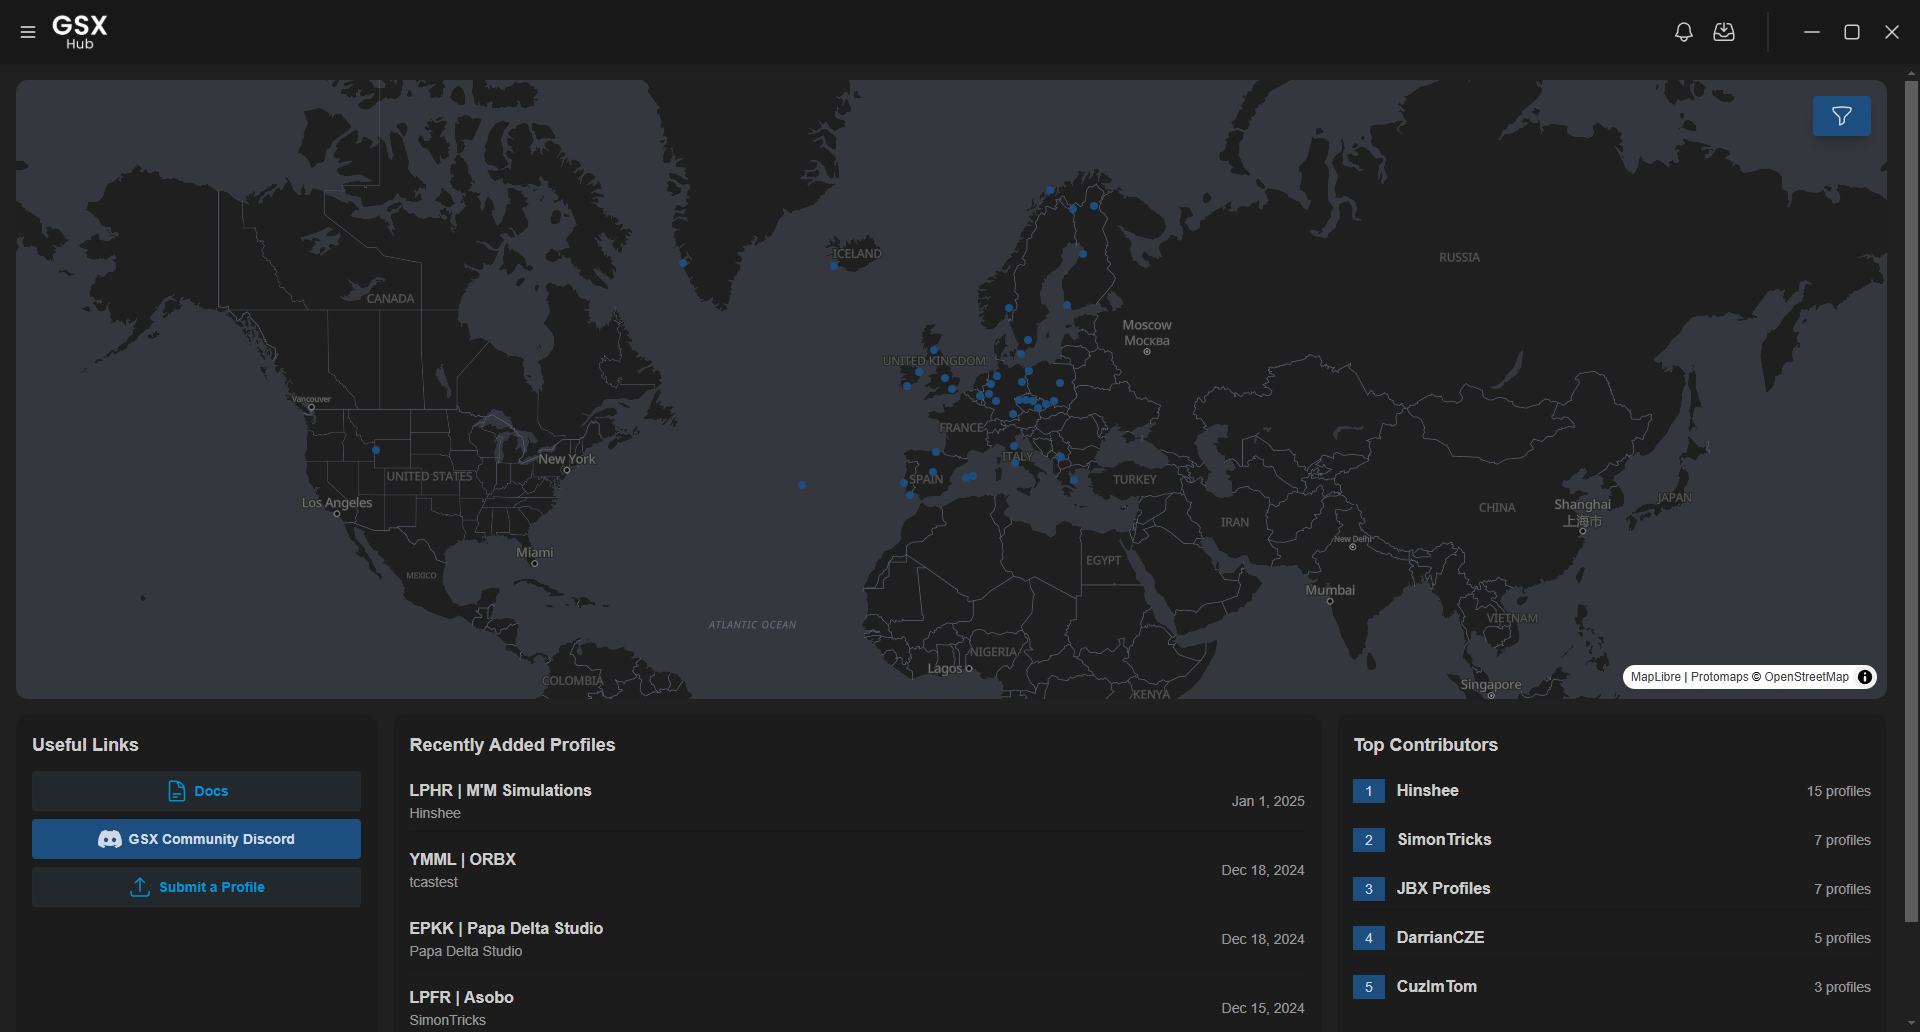
Task: Click the MapLibre attribution link
Action: click(1656, 677)
